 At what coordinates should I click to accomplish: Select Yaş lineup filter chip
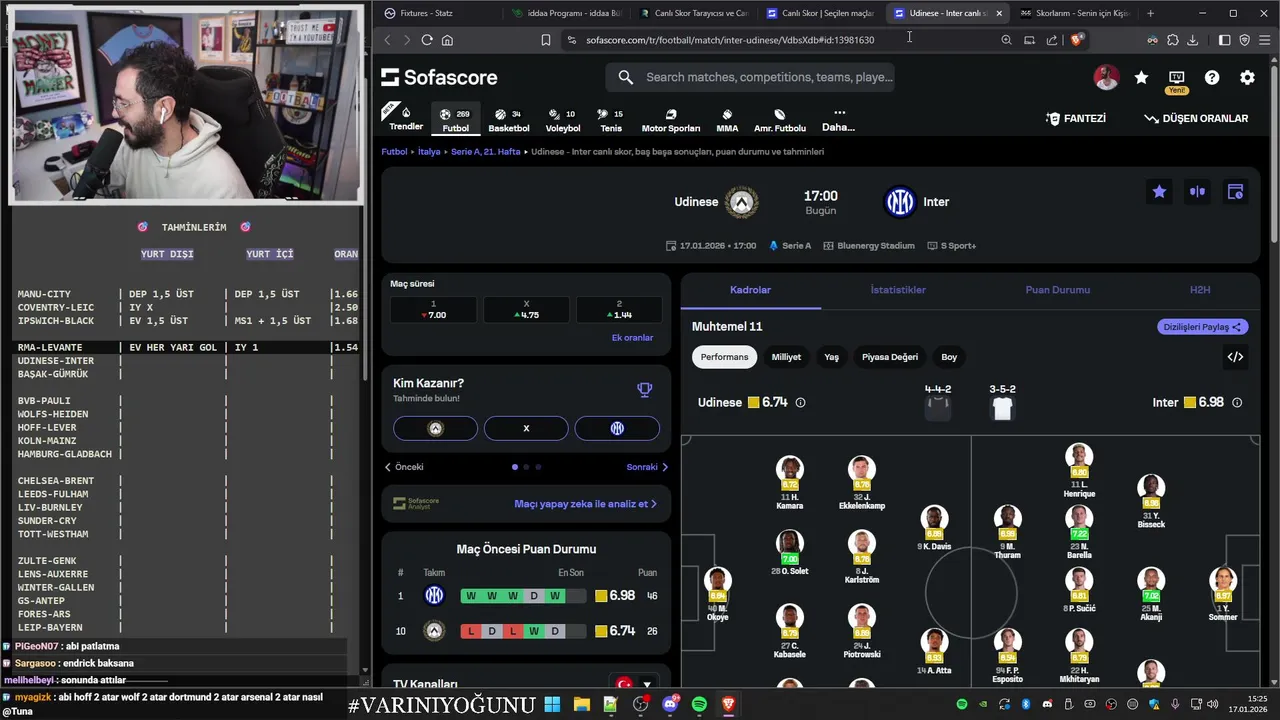pos(831,357)
